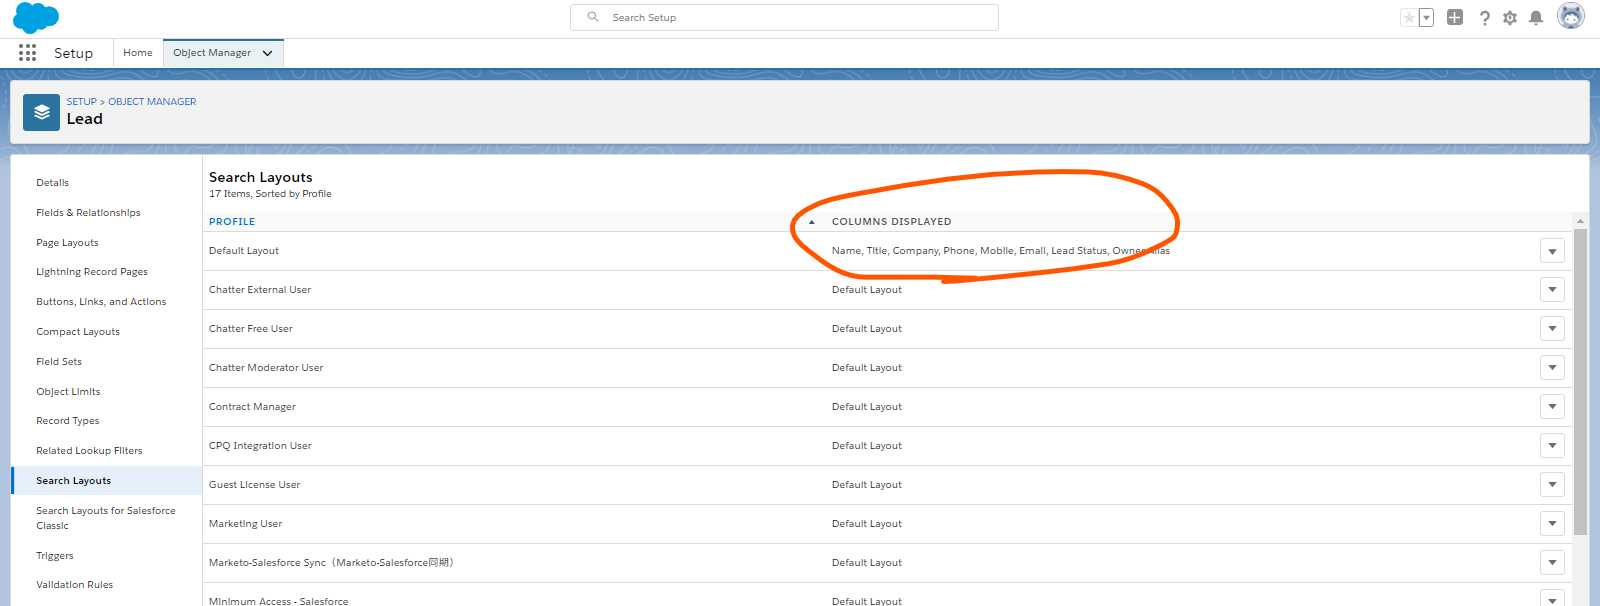The height and width of the screenshot is (606, 1600).
Task: Click the Salesforce cloud logo
Action: coord(36,18)
